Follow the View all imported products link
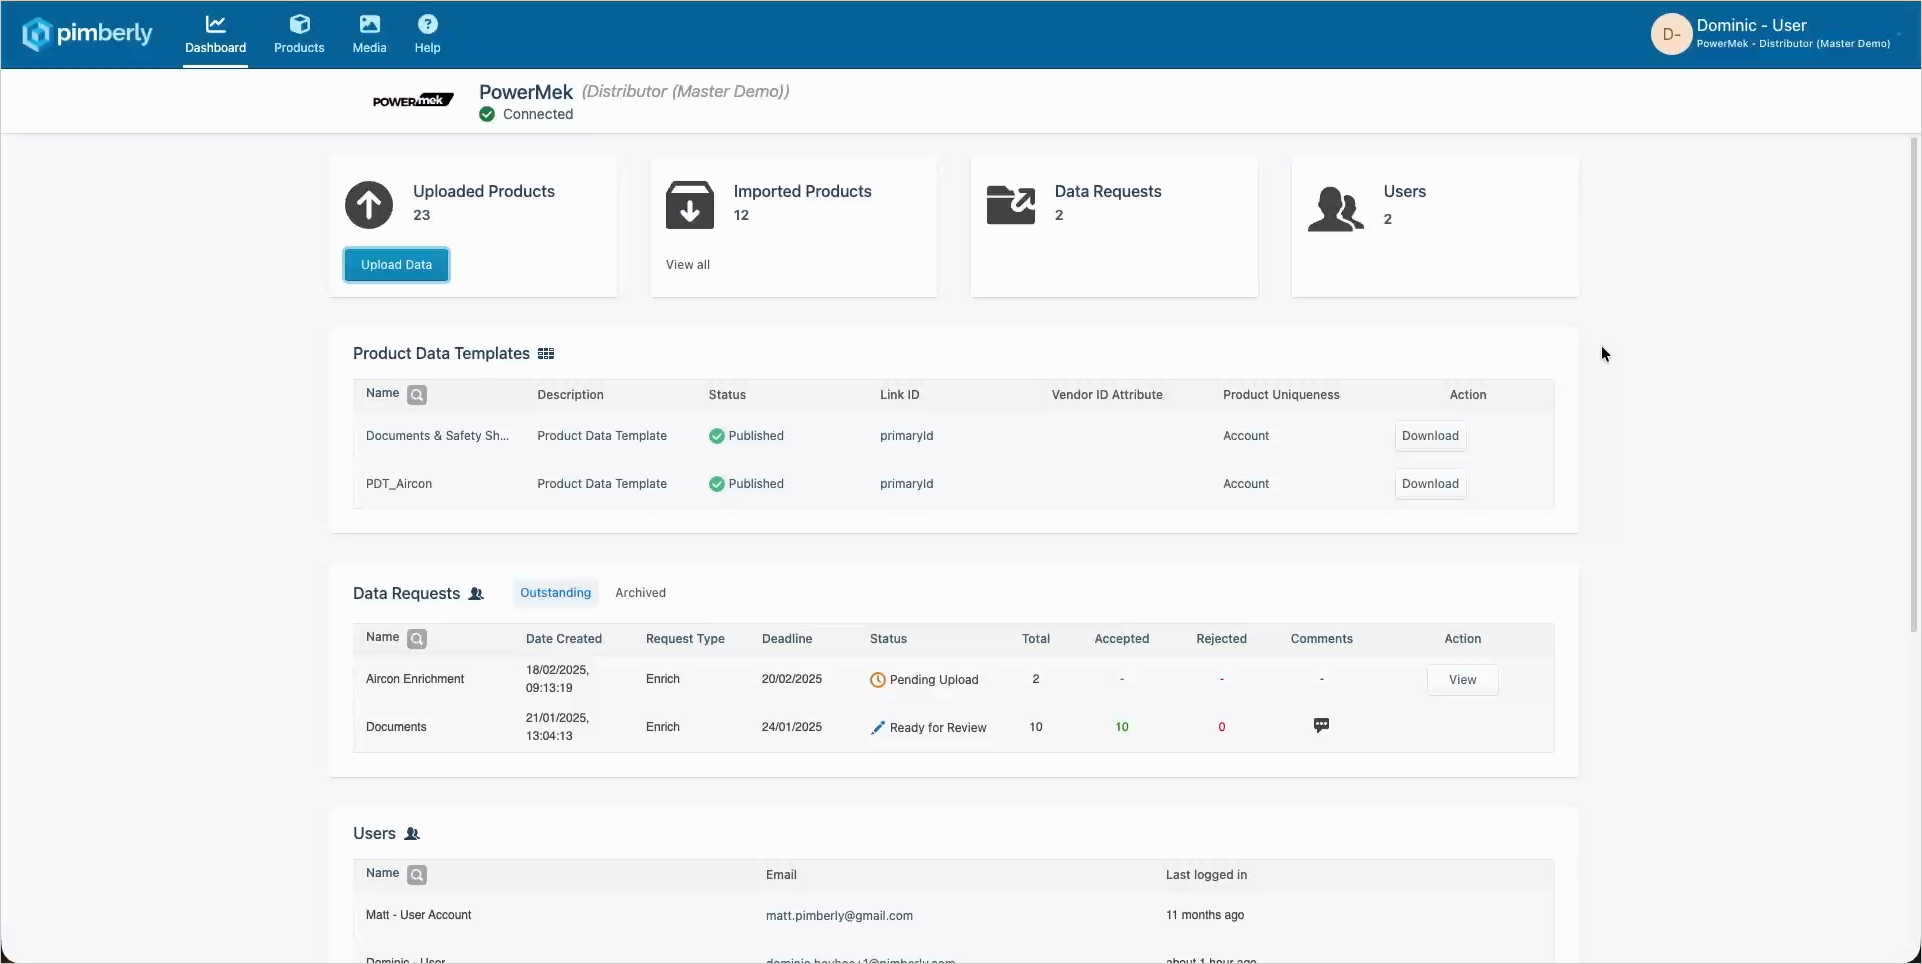 (x=688, y=265)
